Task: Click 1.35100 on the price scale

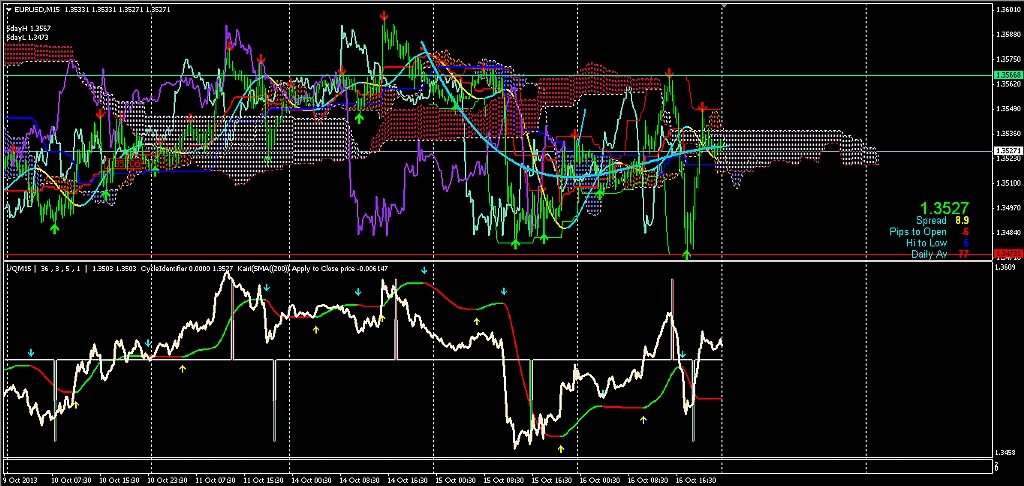Action: coord(1006,183)
